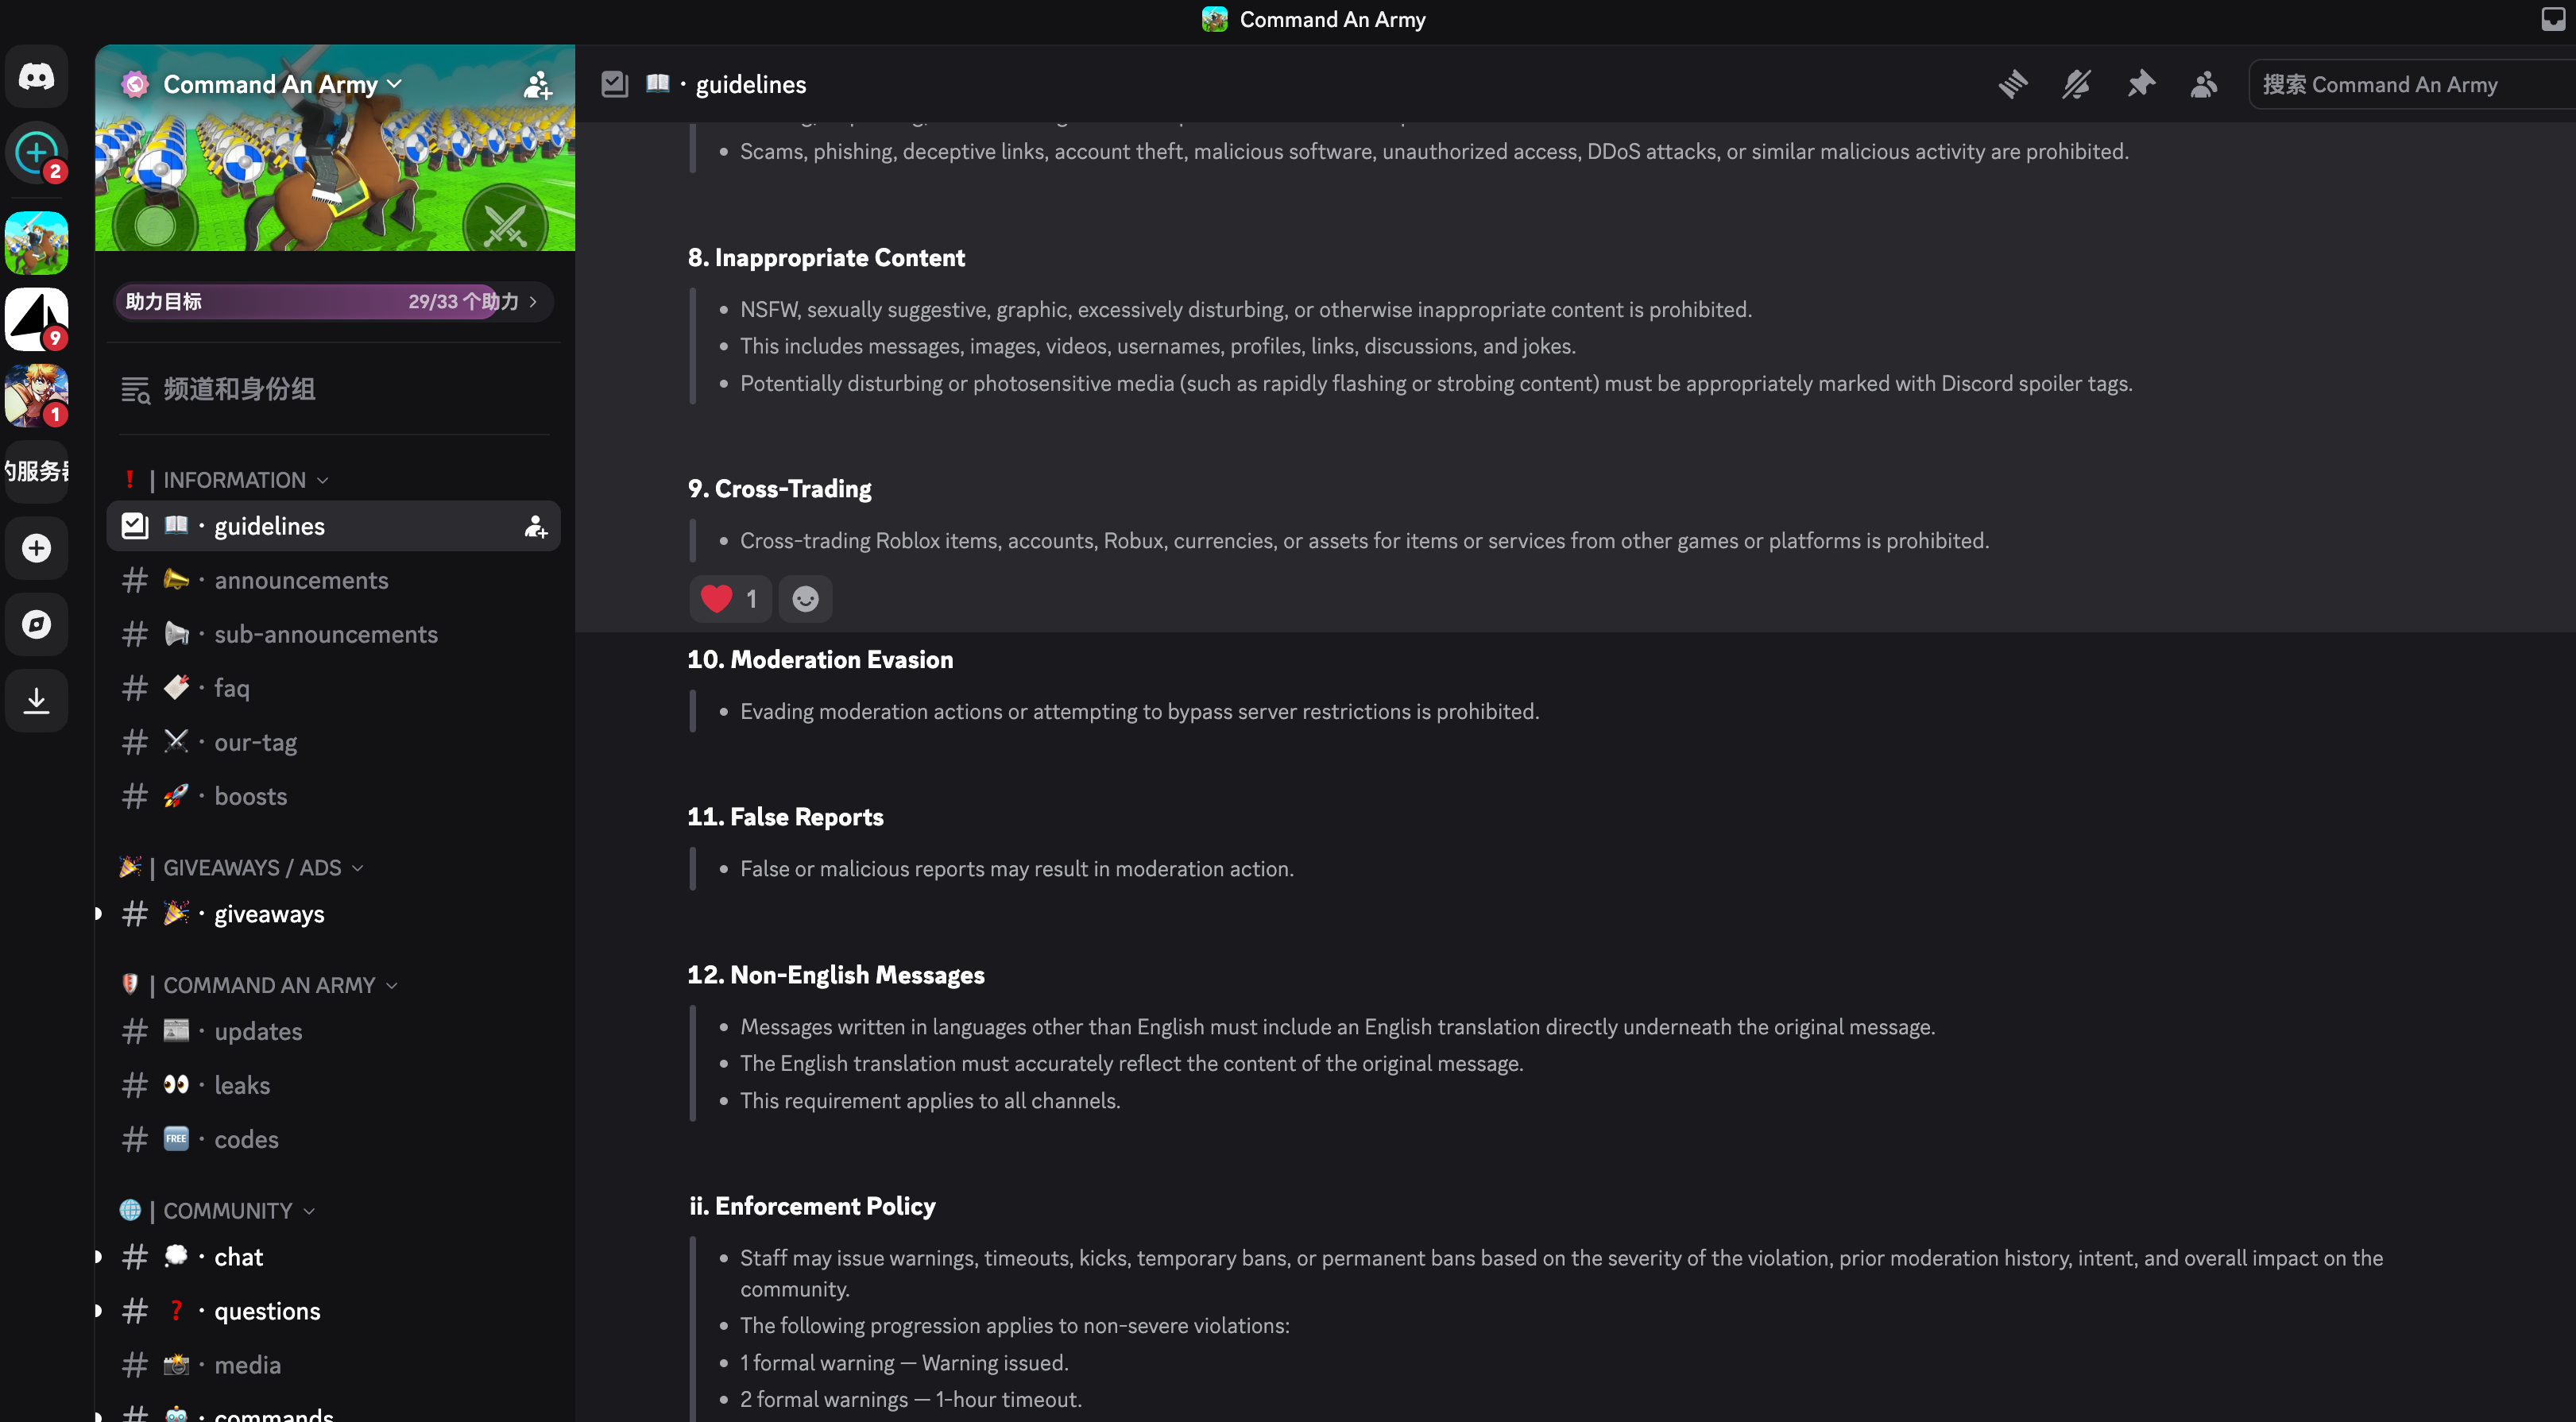Select the Command An Army server icon
2576x1422 pixels.
coord(36,243)
